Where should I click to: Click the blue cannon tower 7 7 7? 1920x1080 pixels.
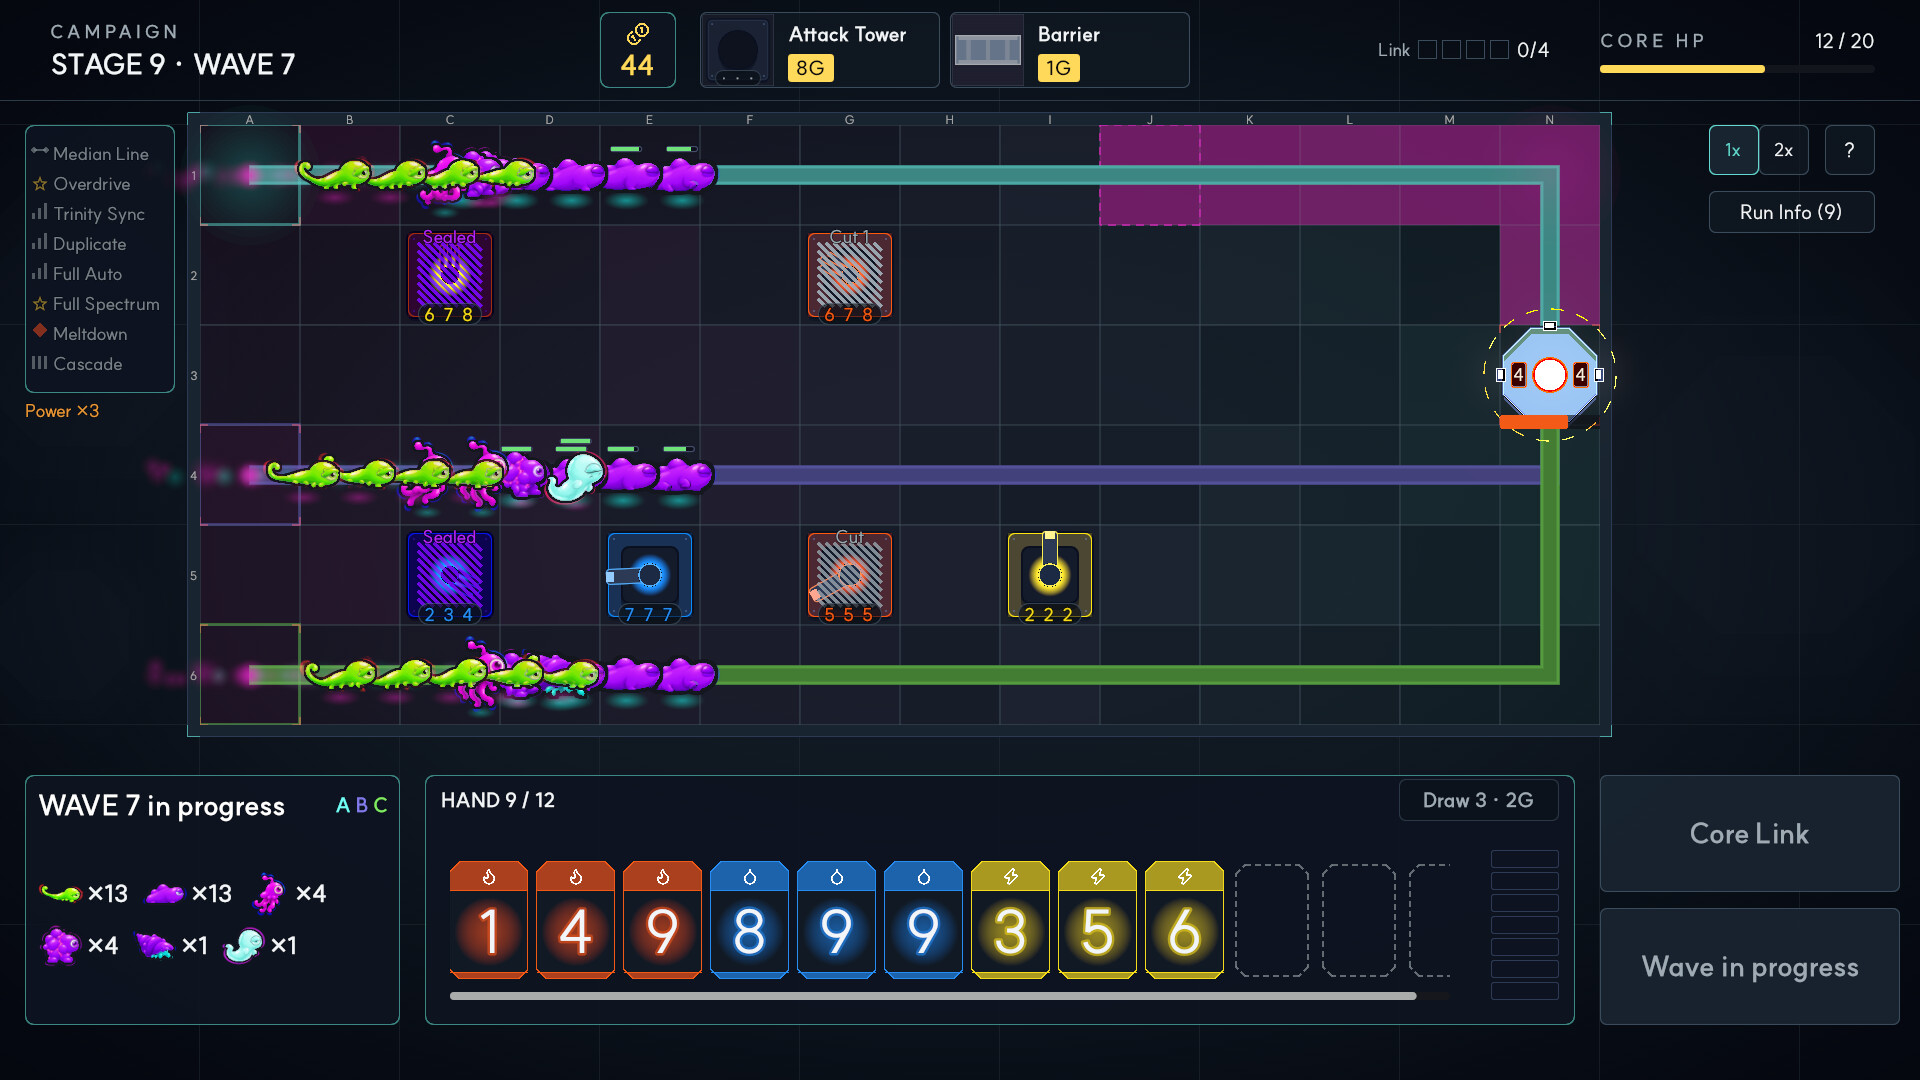(x=650, y=576)
